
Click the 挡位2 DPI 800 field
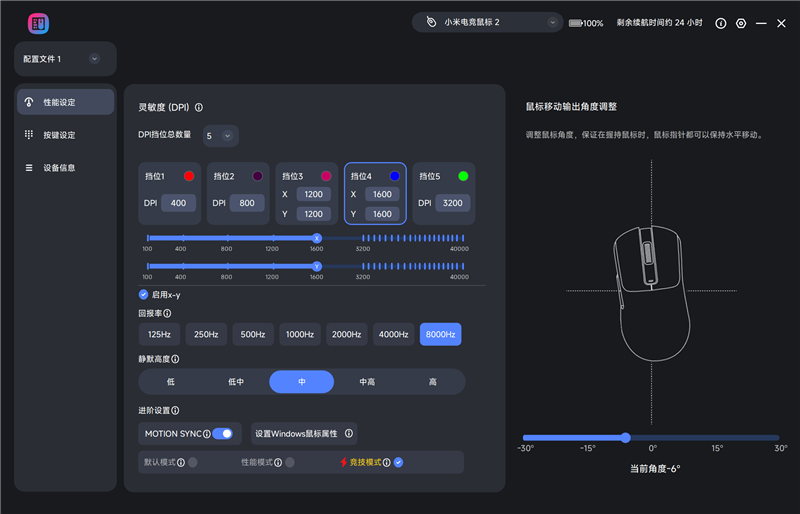tap(247, 203)
